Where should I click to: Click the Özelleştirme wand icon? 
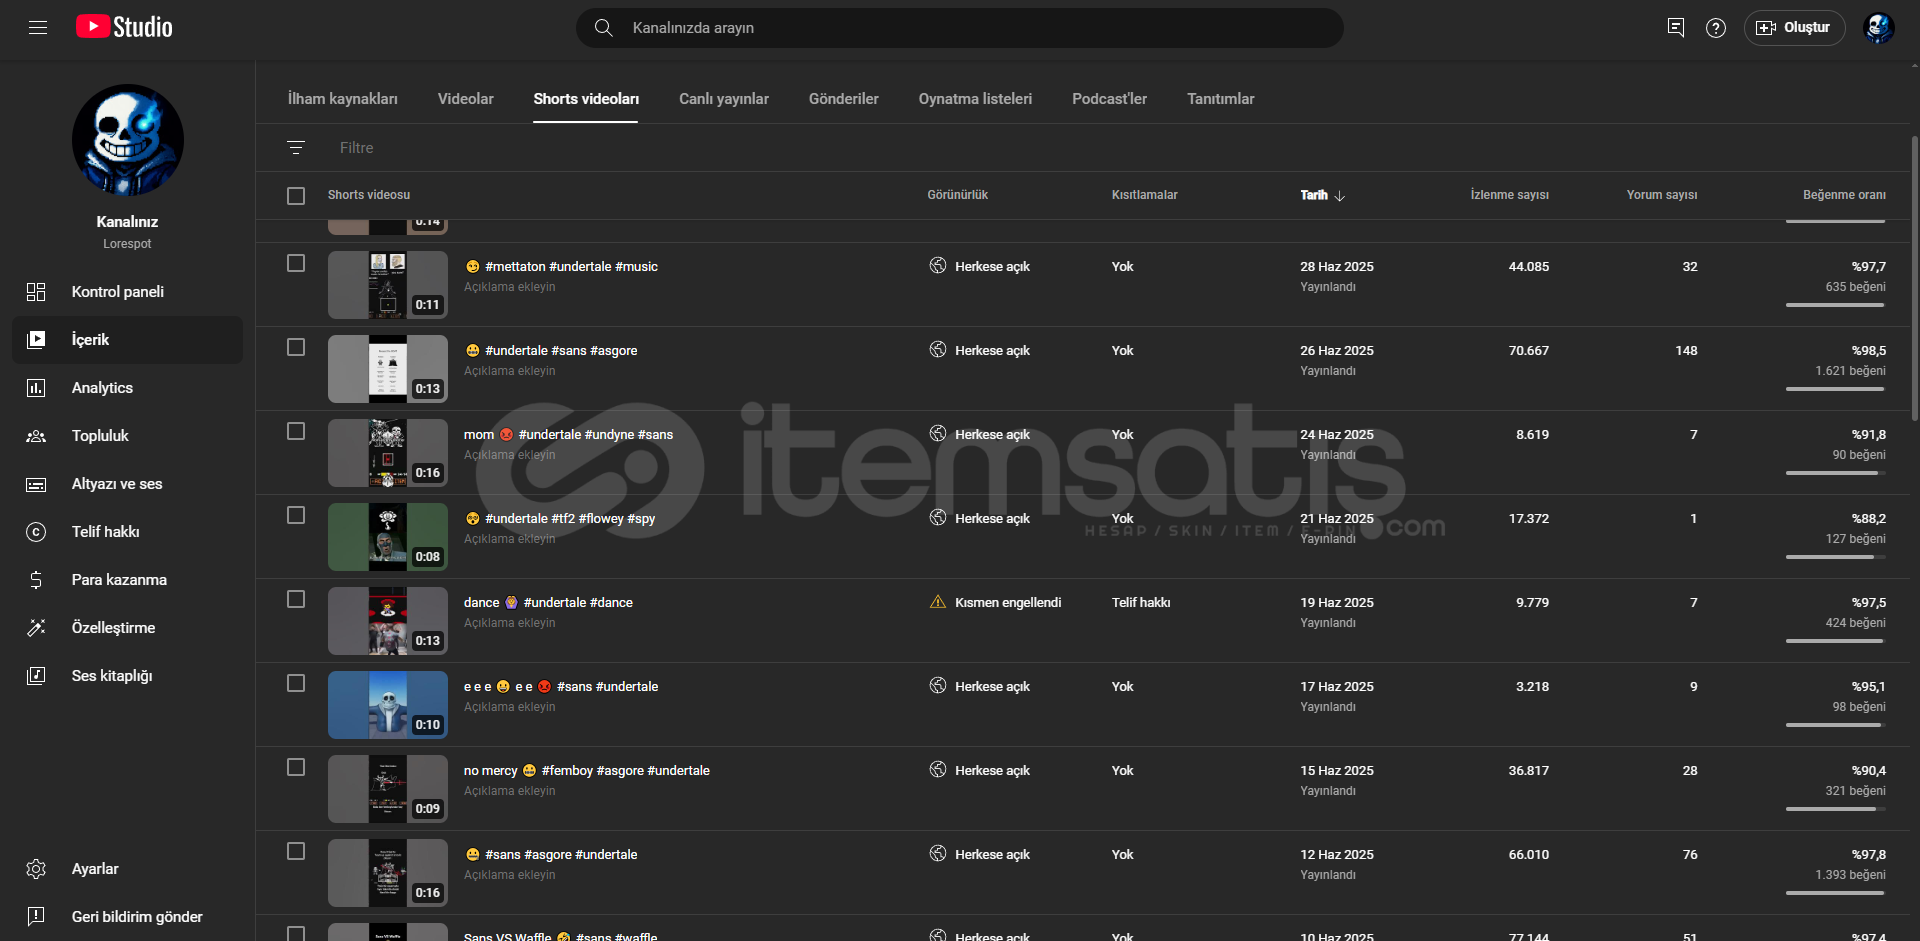(x=36, y=628)
